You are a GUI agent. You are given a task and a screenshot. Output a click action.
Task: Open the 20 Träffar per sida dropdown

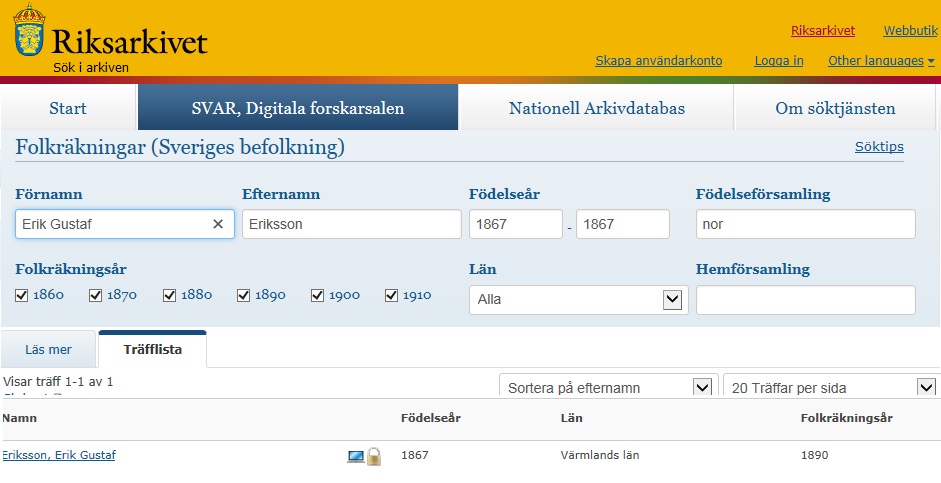(829, 387)
